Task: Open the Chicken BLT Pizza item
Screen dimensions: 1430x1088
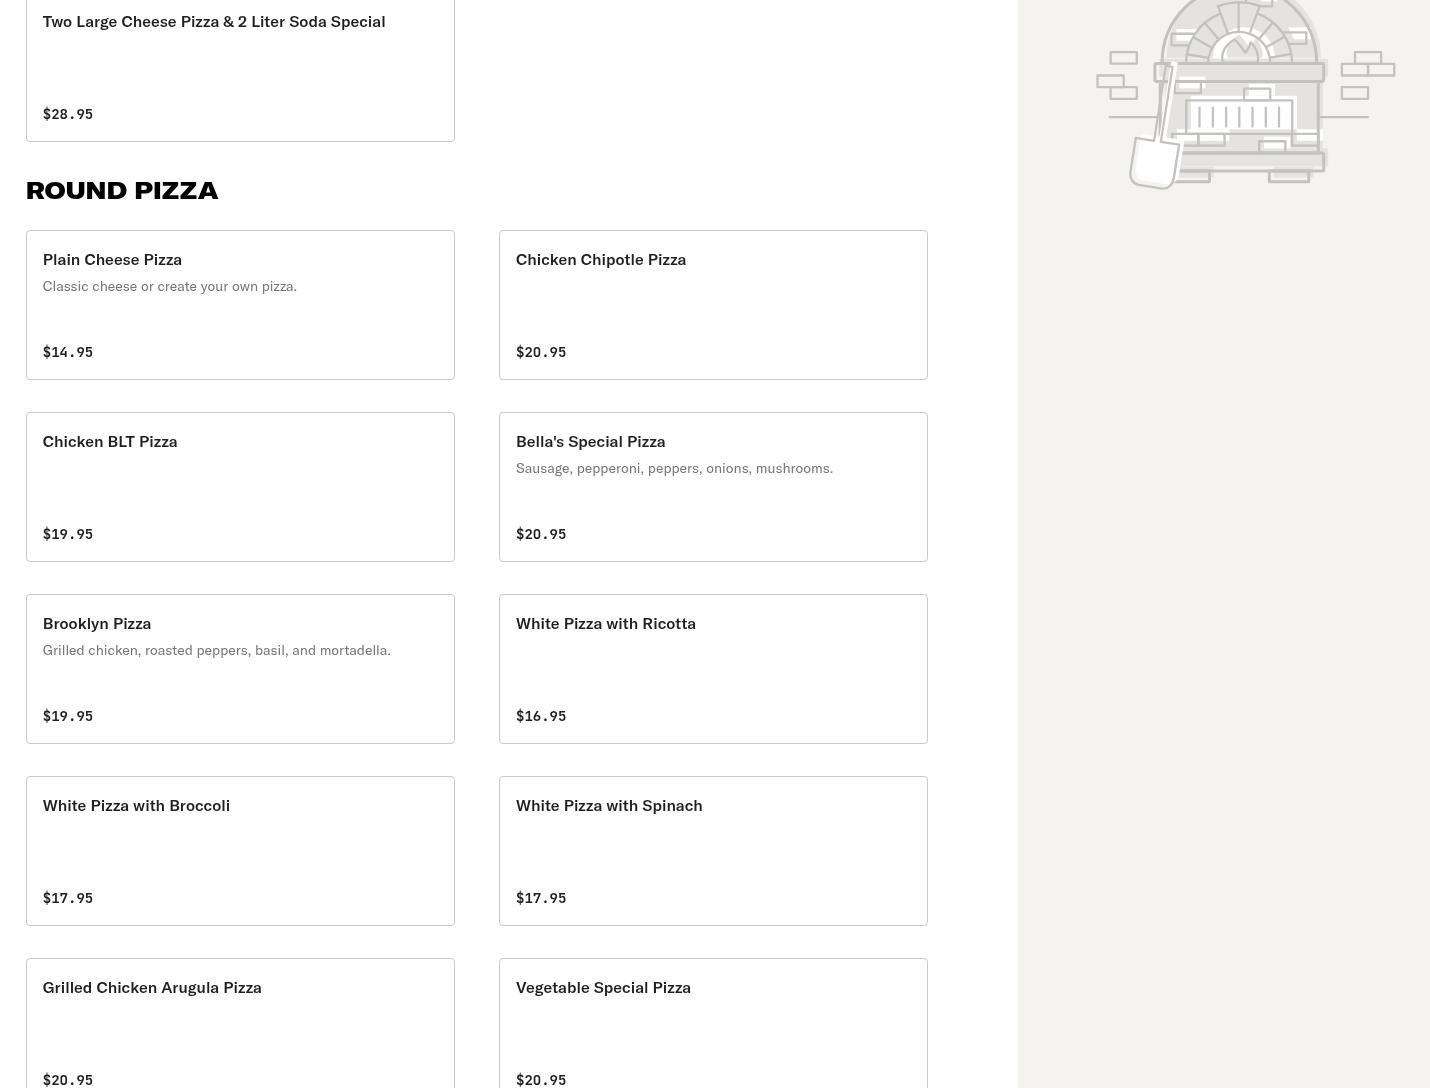Action: pyautogui.click(x=240, y=487)
